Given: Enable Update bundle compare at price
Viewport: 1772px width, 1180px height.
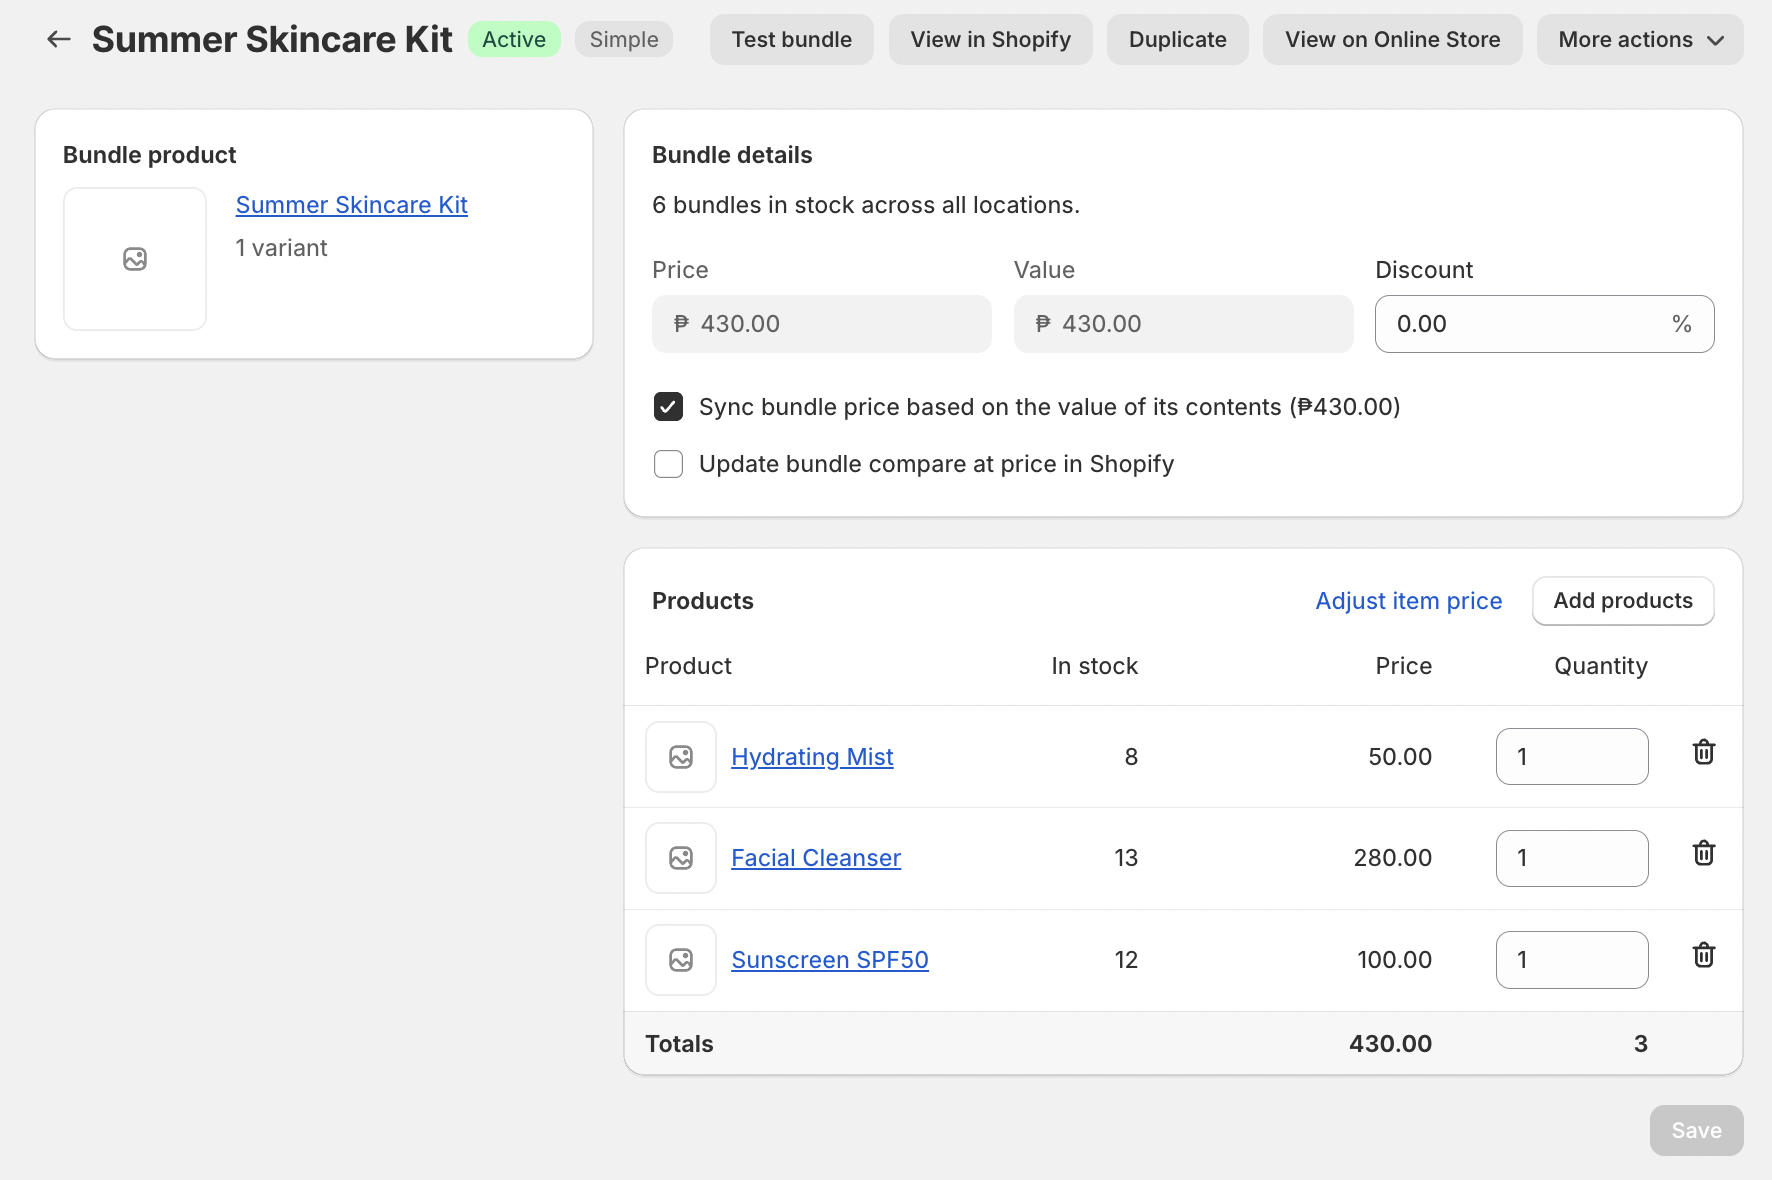Looking at the screenshot, I should (669, 464).
